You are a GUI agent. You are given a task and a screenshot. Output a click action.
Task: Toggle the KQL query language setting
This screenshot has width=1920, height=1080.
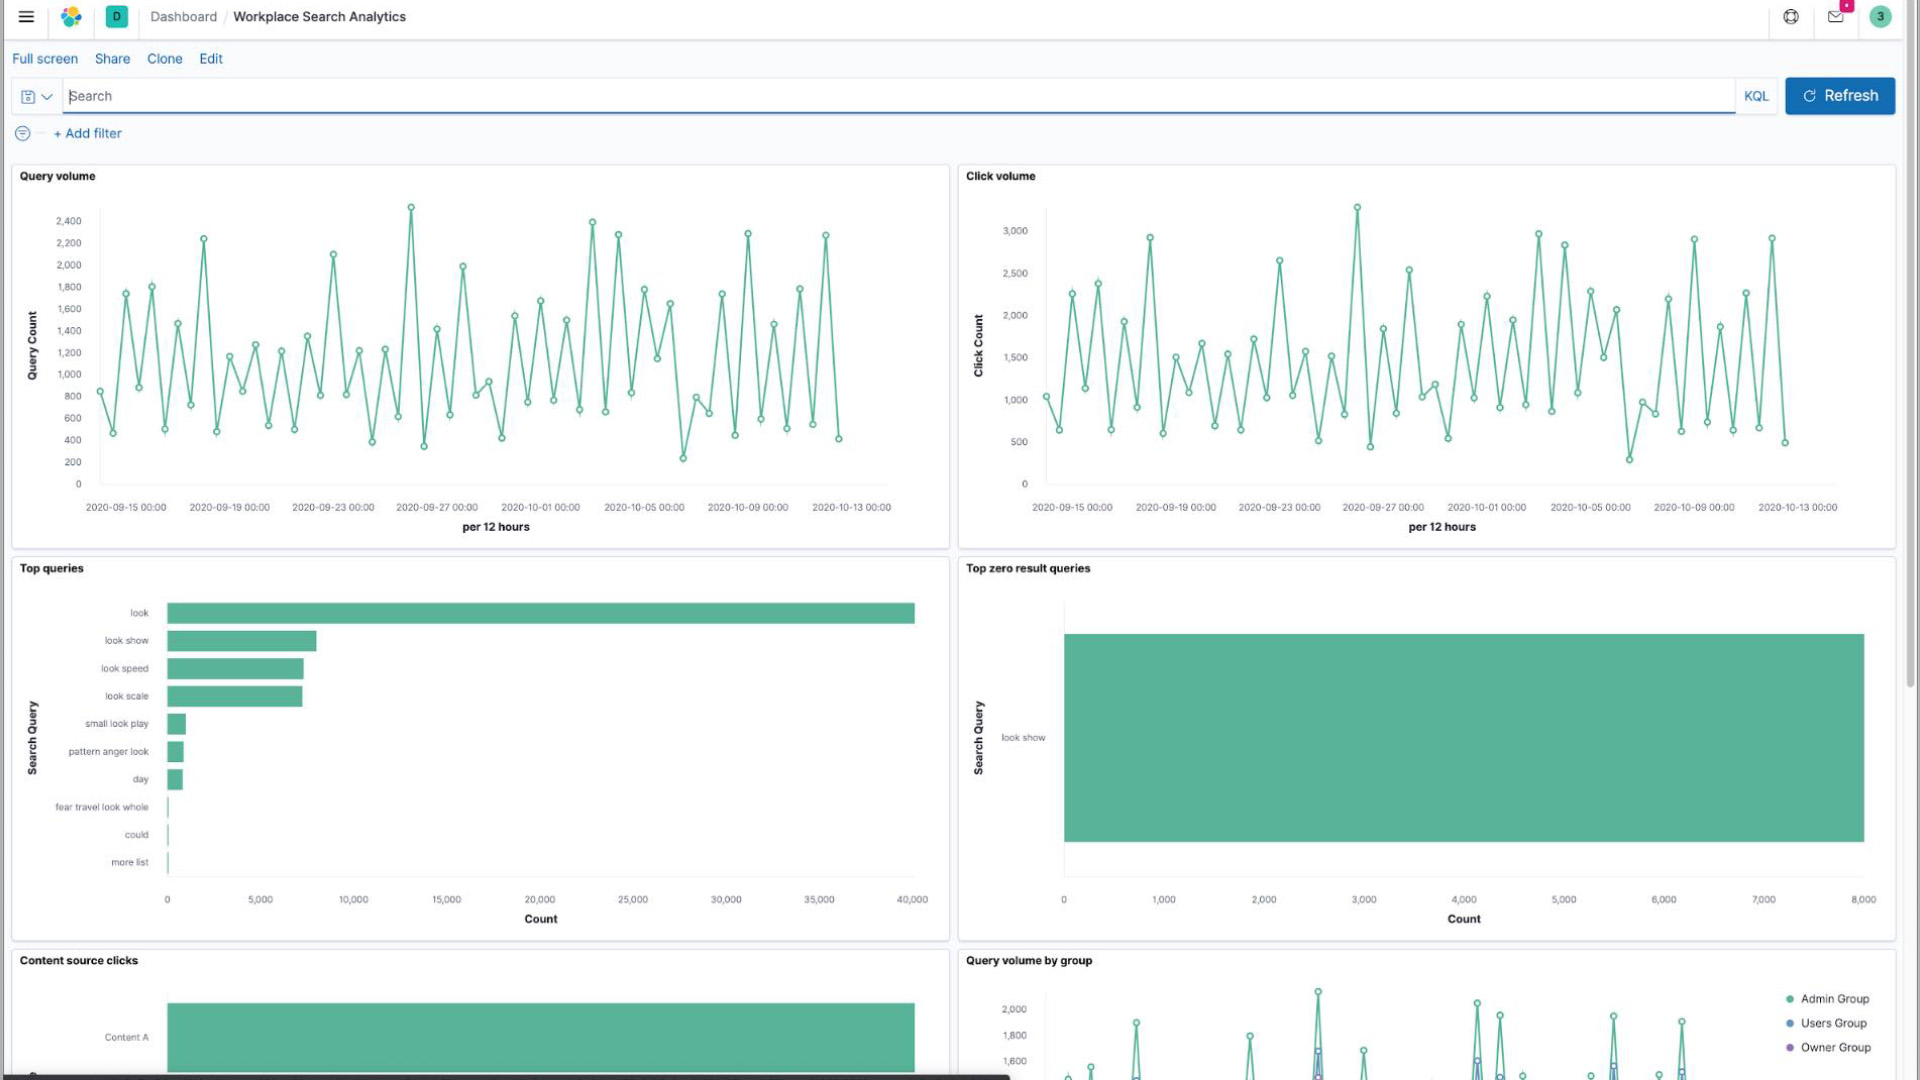[x=1756, y=96]
